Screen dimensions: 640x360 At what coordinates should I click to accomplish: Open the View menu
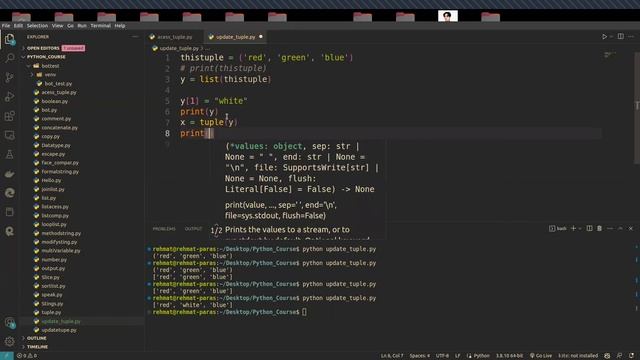click(x=58, y=26)
